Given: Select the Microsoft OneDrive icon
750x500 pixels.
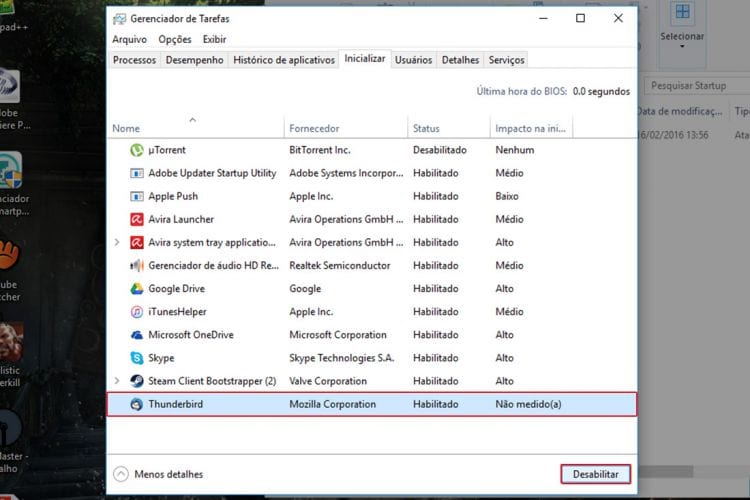Looking at the screenshot, I should (x=137, y=335).
